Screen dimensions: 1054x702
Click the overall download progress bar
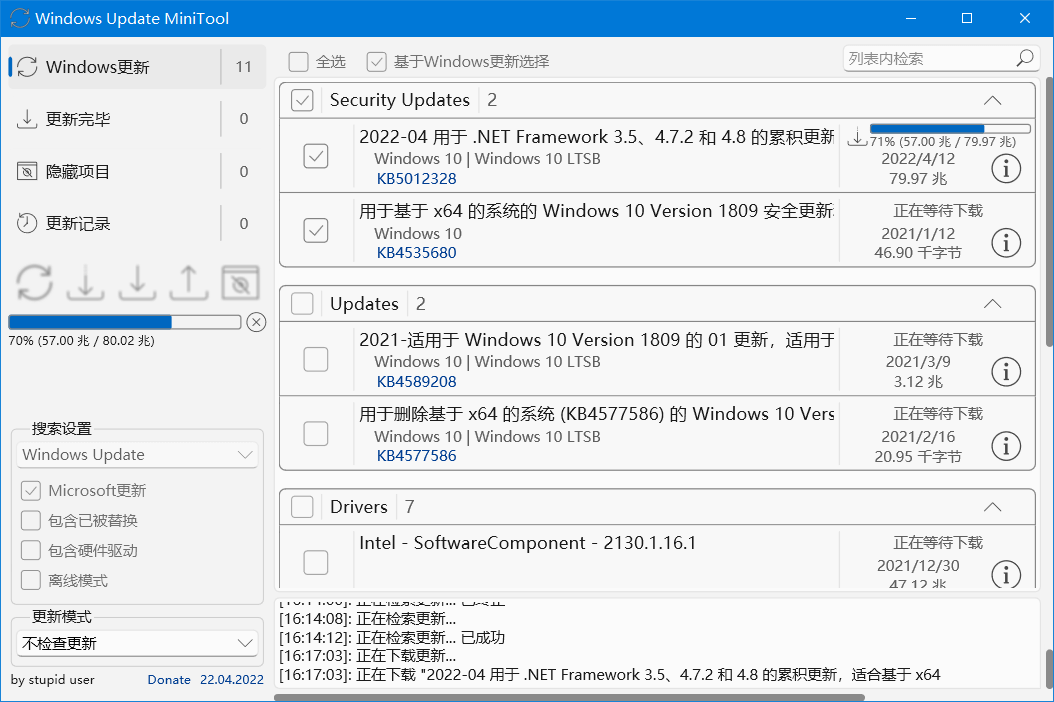[x=124, y=323]
